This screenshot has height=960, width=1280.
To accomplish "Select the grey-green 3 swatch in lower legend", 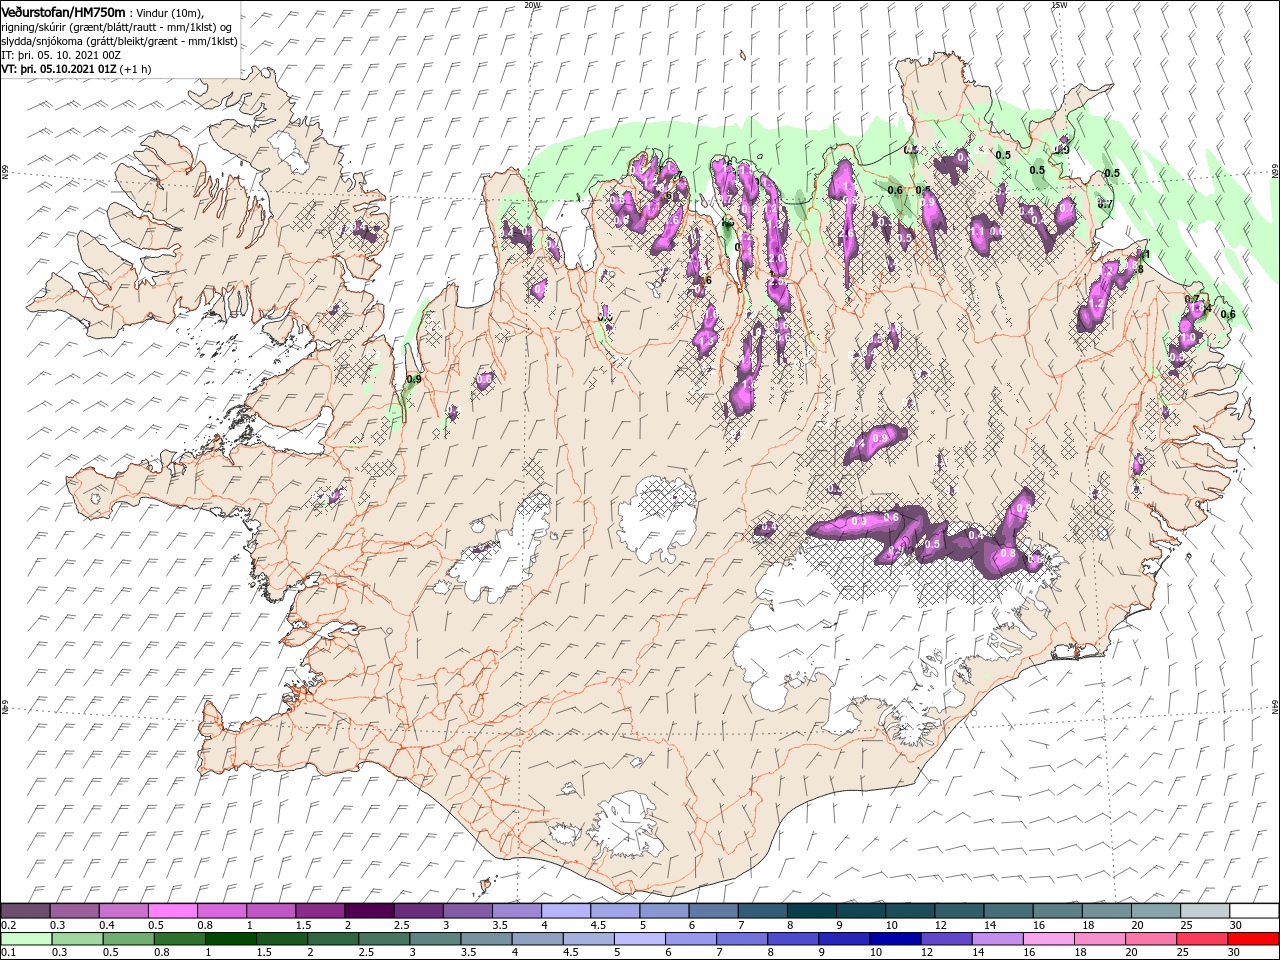I will [435, 939].
